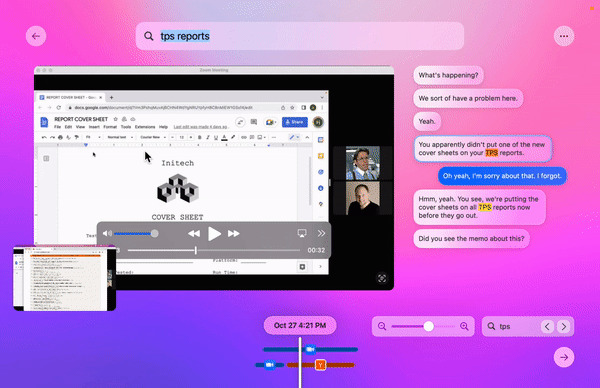This screenshot has height=388, width=600.
Task: Go to the next 'tps' match
Action: pos(563,326)
